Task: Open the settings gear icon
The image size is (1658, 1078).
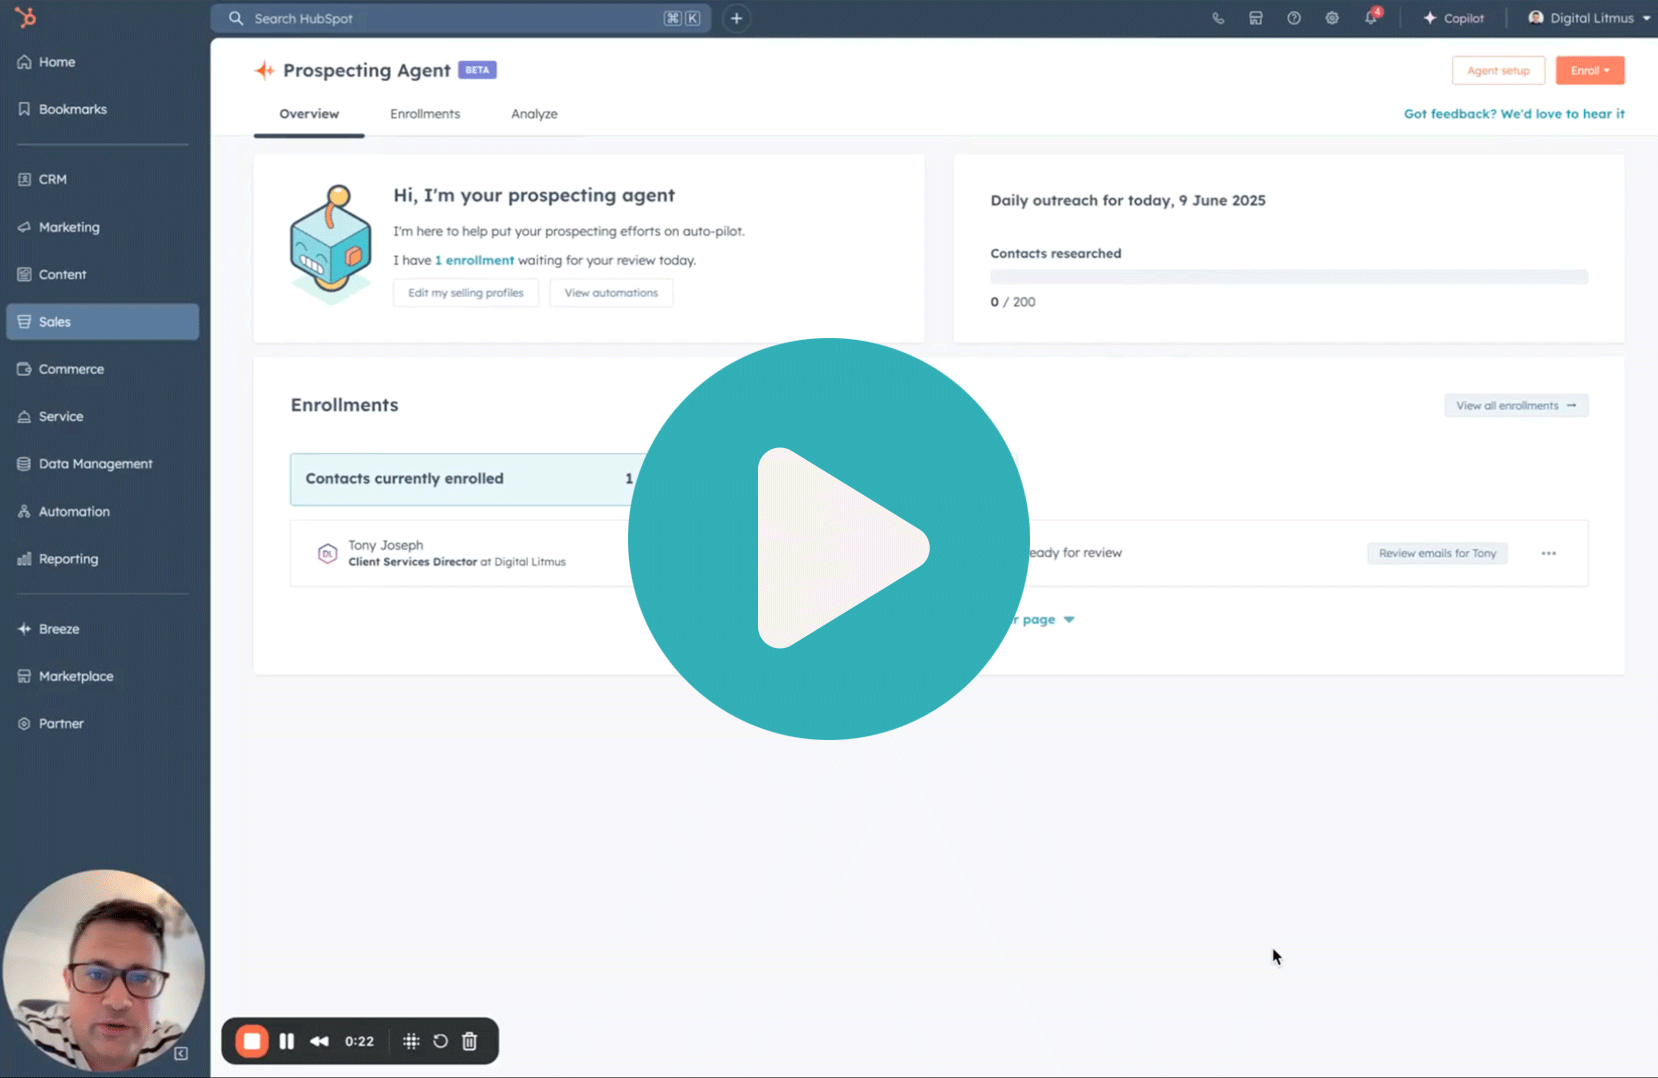Action: click(1332, 18)
